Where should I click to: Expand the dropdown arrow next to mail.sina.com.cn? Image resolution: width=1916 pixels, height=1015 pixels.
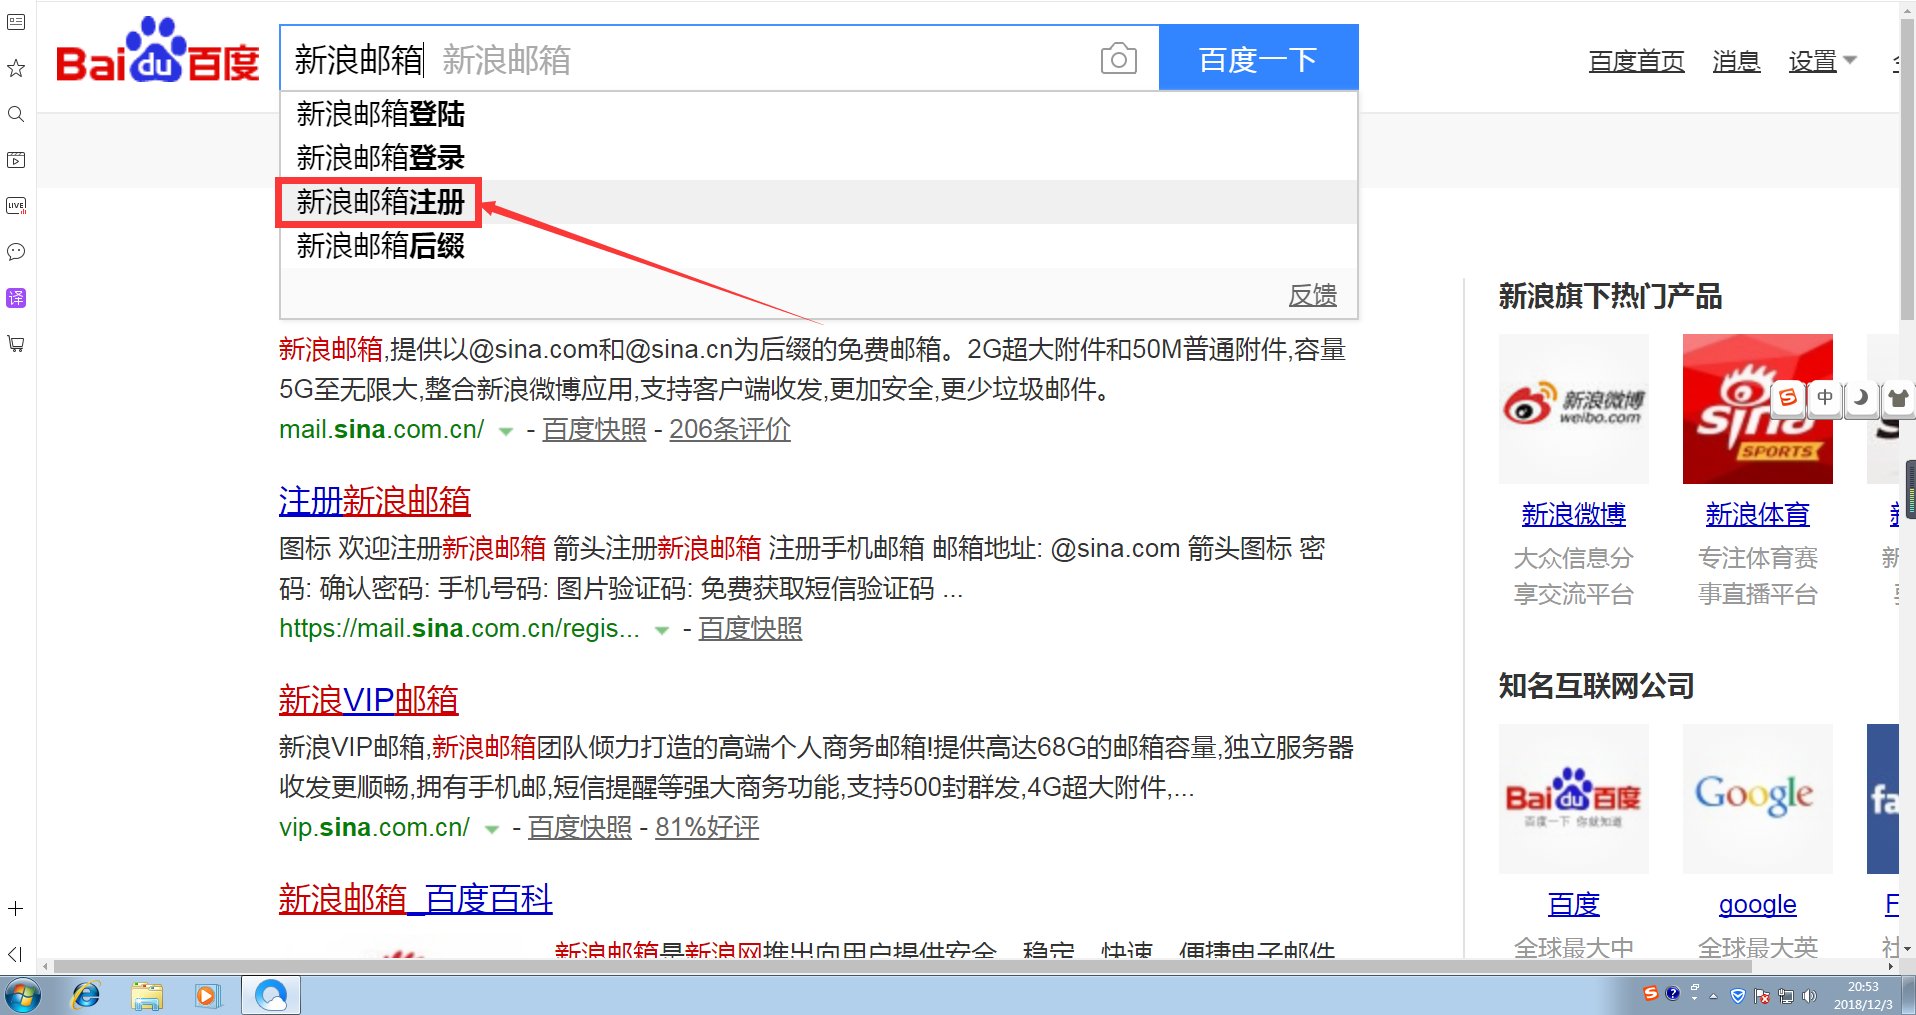point(506,430)
